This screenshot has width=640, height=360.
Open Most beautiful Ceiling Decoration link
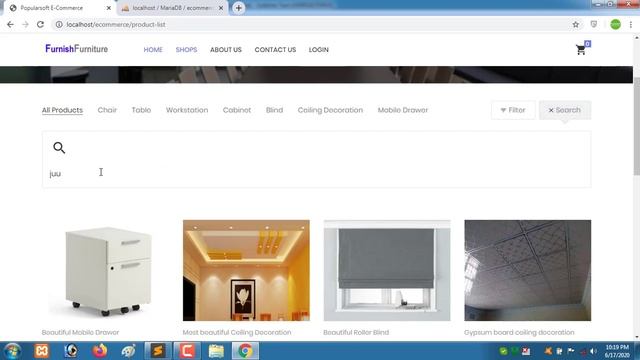237,332
